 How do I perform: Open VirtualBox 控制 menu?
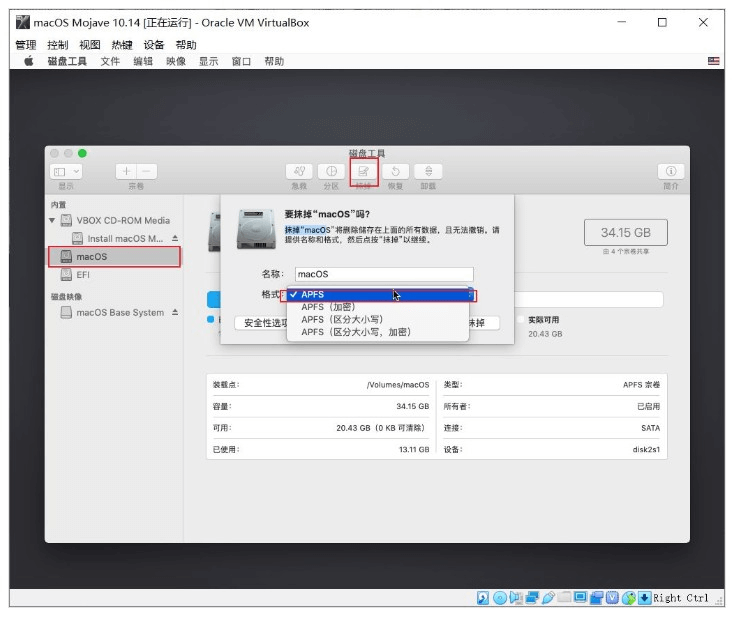tap(58, 45)
